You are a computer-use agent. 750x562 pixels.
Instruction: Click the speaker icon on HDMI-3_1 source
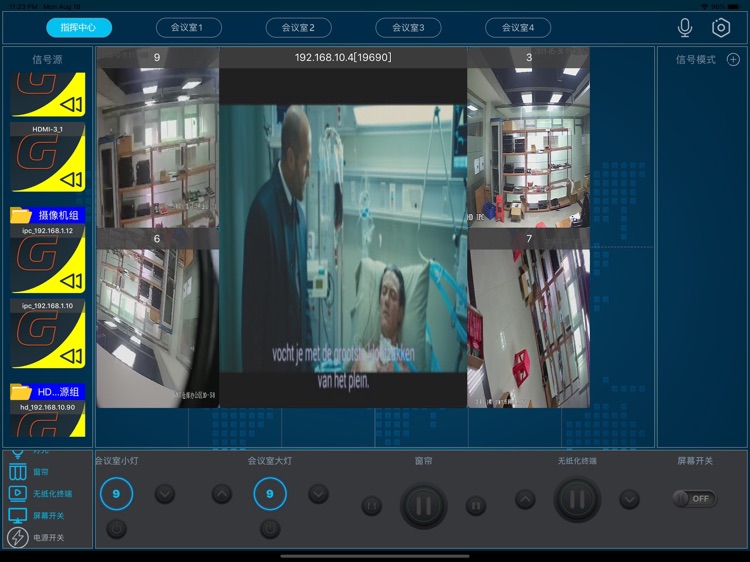71,180
